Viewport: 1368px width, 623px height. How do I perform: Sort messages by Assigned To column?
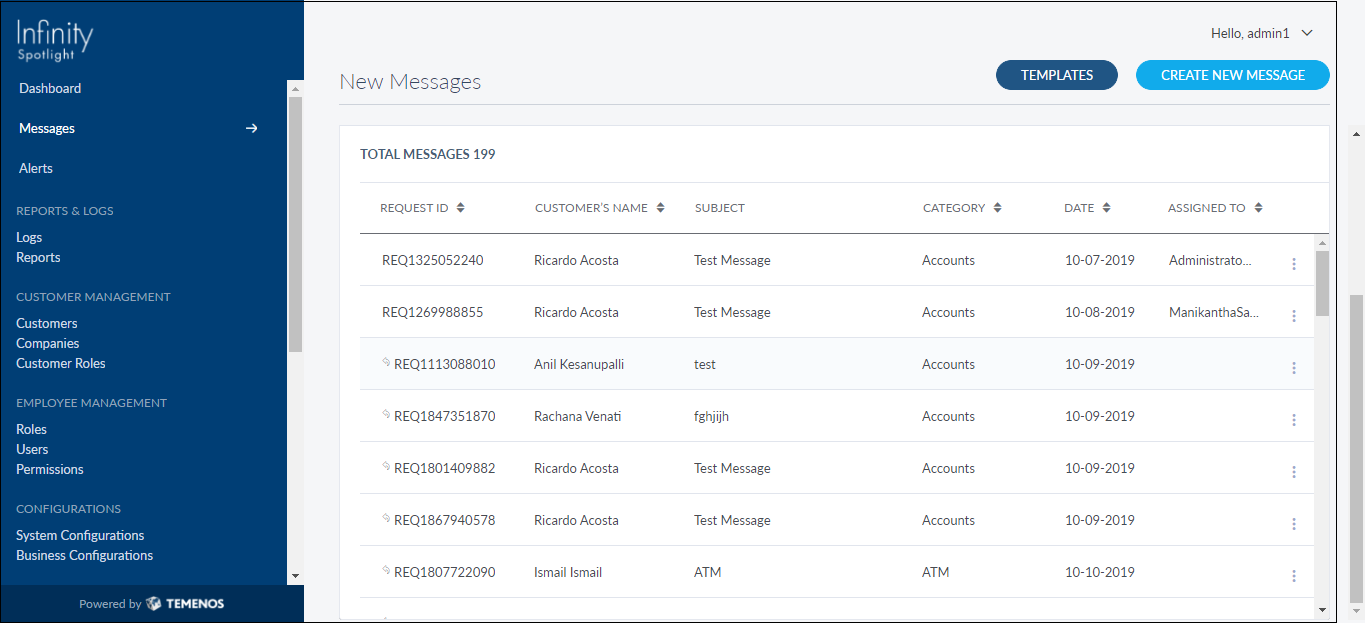(1258, 208)
